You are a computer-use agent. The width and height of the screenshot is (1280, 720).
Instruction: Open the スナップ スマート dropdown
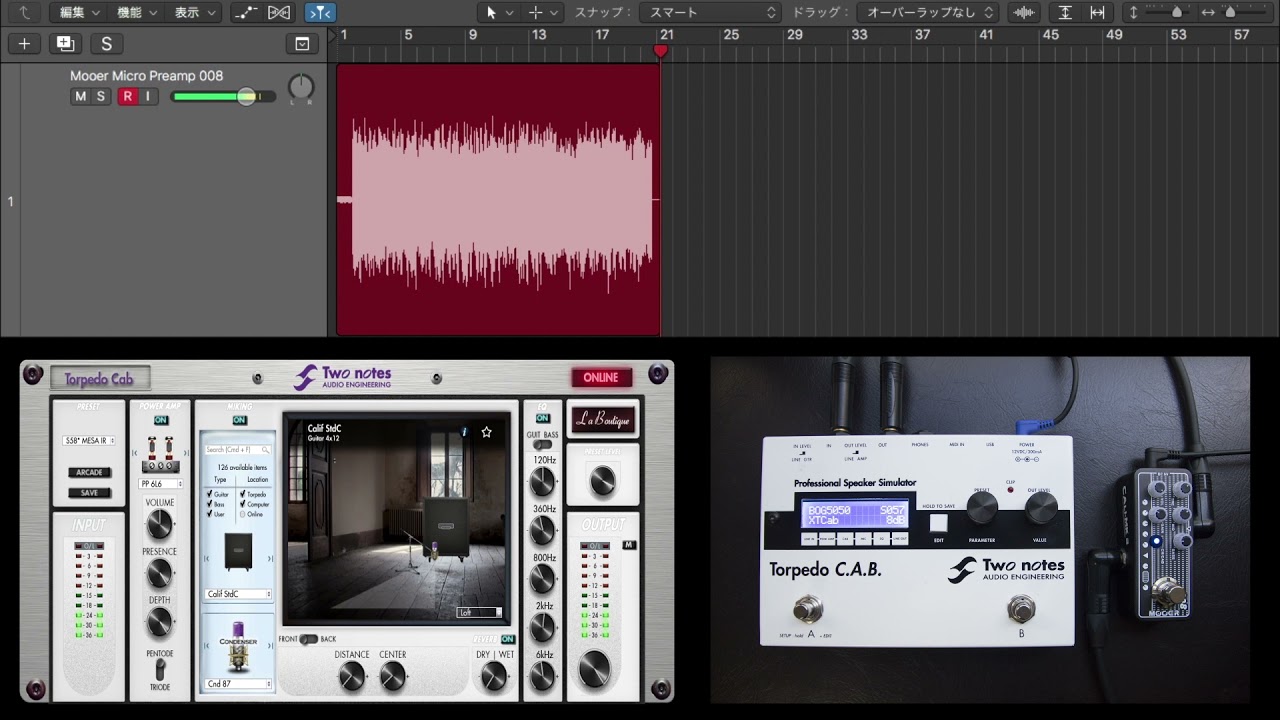pyautogui.click(x=710, y=12)
